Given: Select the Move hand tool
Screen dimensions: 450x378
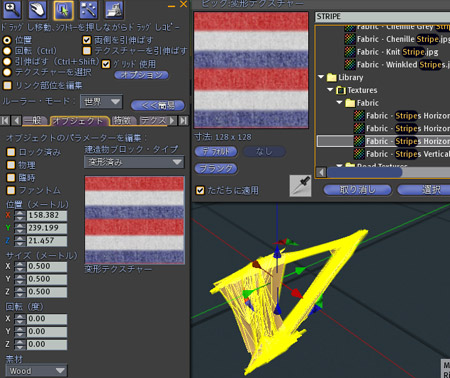Looking at the screenshot, I should (37, 10).
